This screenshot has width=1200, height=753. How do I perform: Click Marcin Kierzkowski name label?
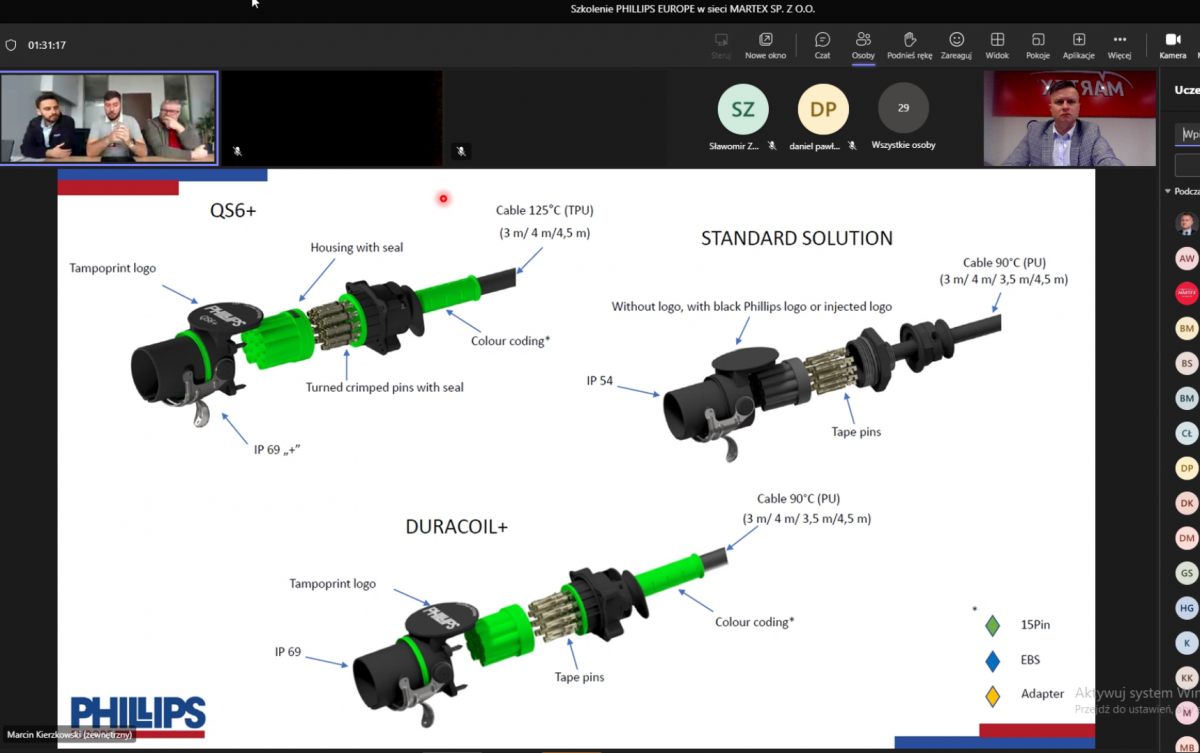tap(69, 735)
